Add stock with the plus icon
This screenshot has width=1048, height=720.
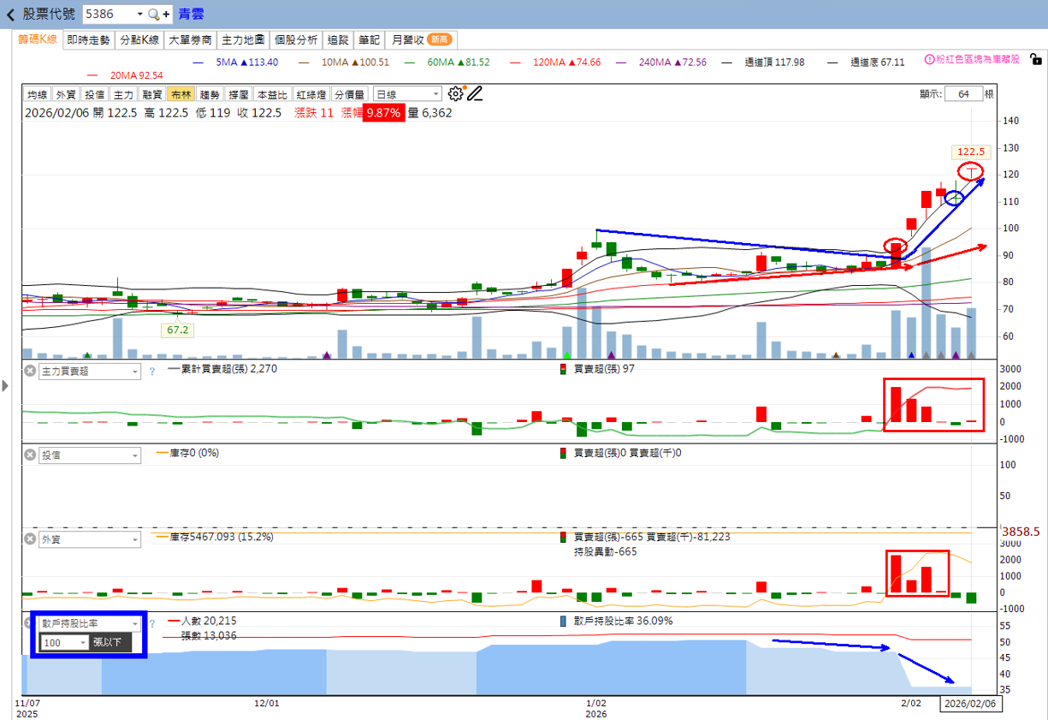coord(166,14)
